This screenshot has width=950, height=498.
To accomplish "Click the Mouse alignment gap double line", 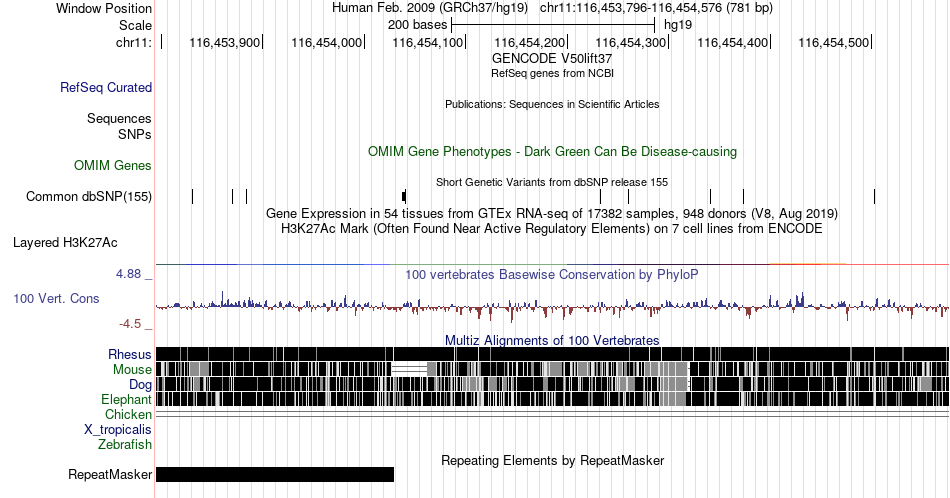I will (410, 369).
